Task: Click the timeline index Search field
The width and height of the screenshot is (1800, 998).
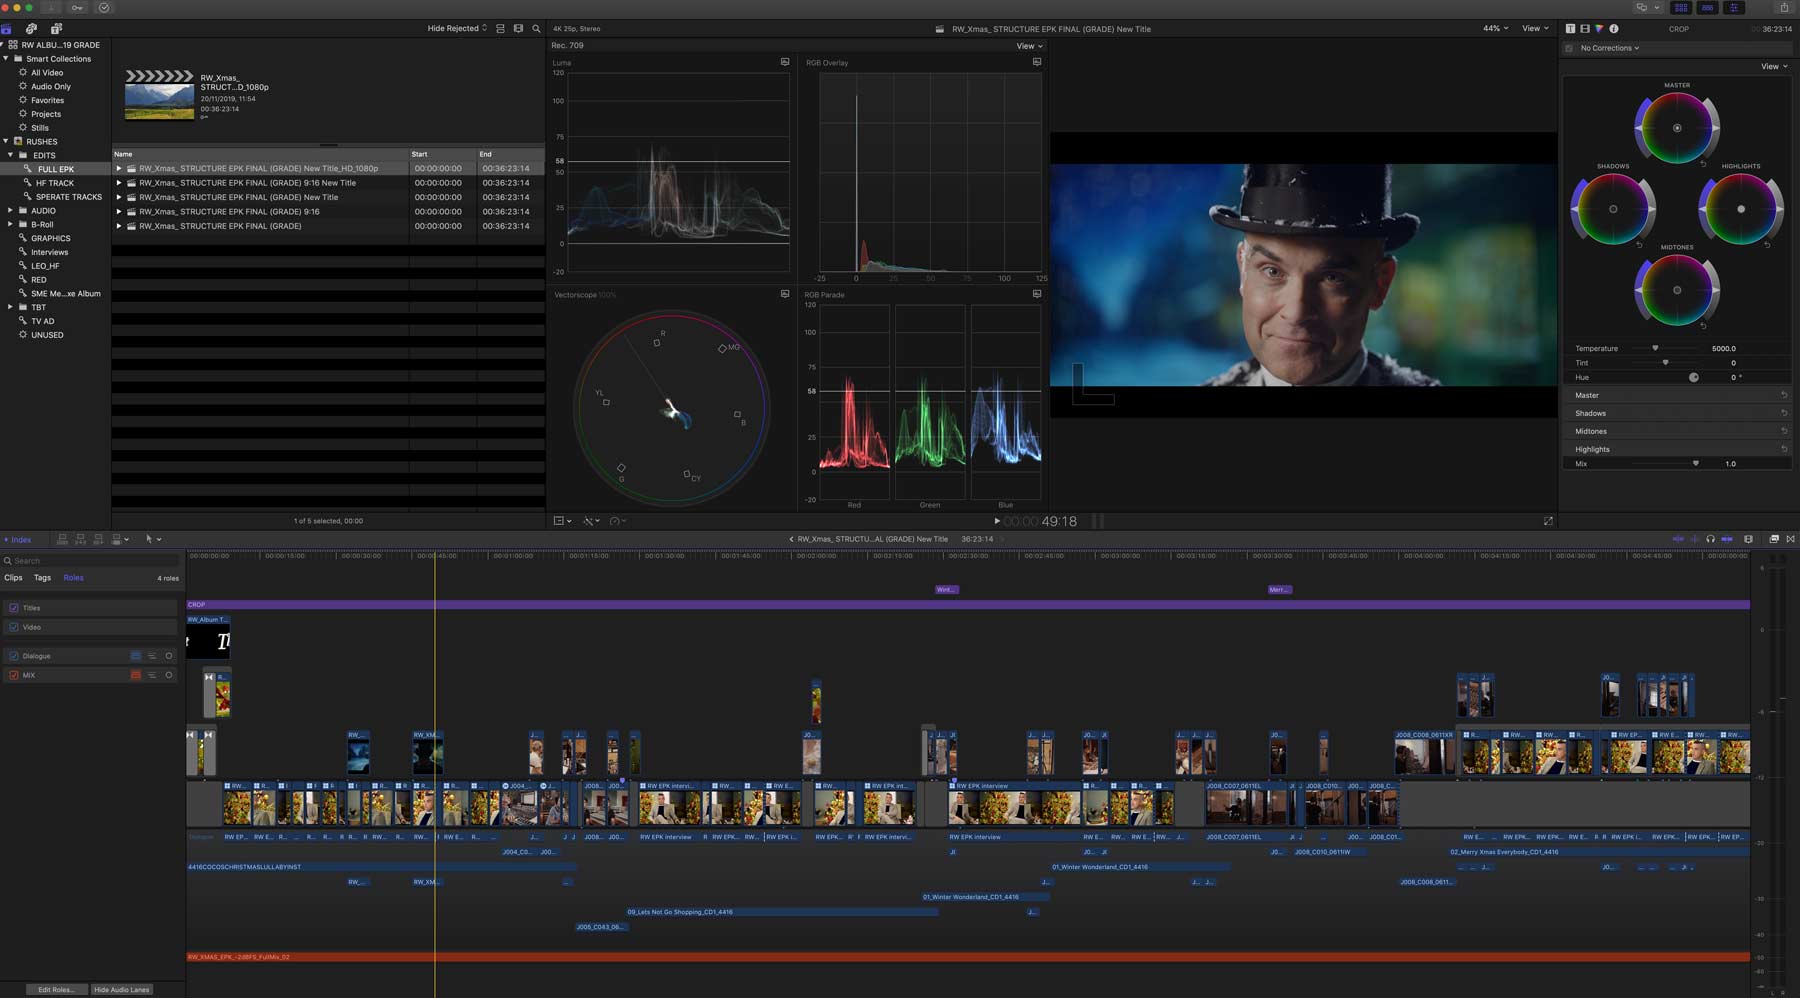Action: [x=90, y=560]
